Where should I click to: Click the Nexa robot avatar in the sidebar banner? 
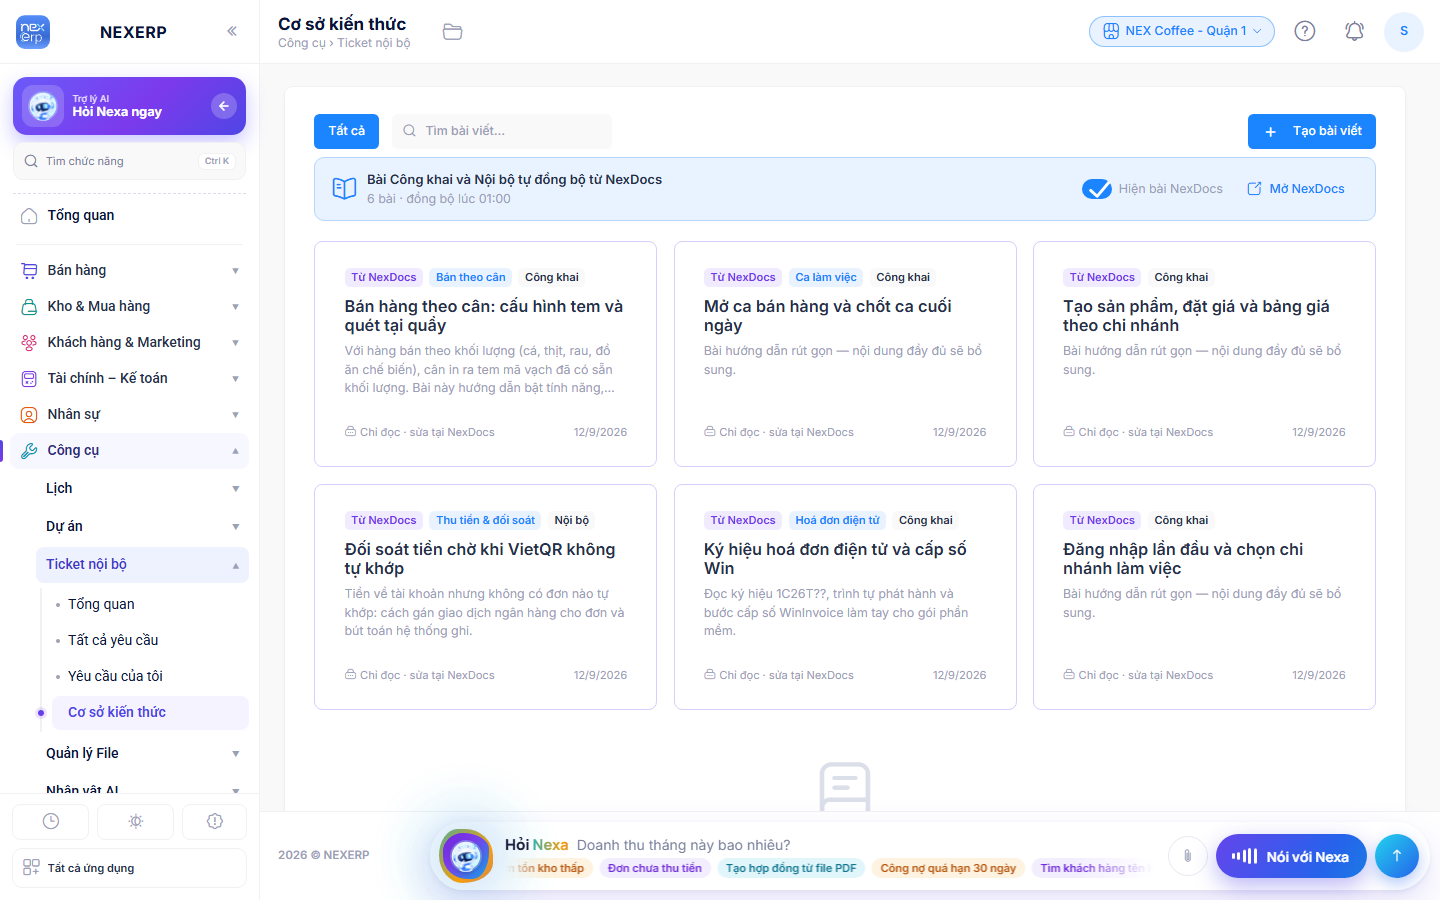coord(43,106)
